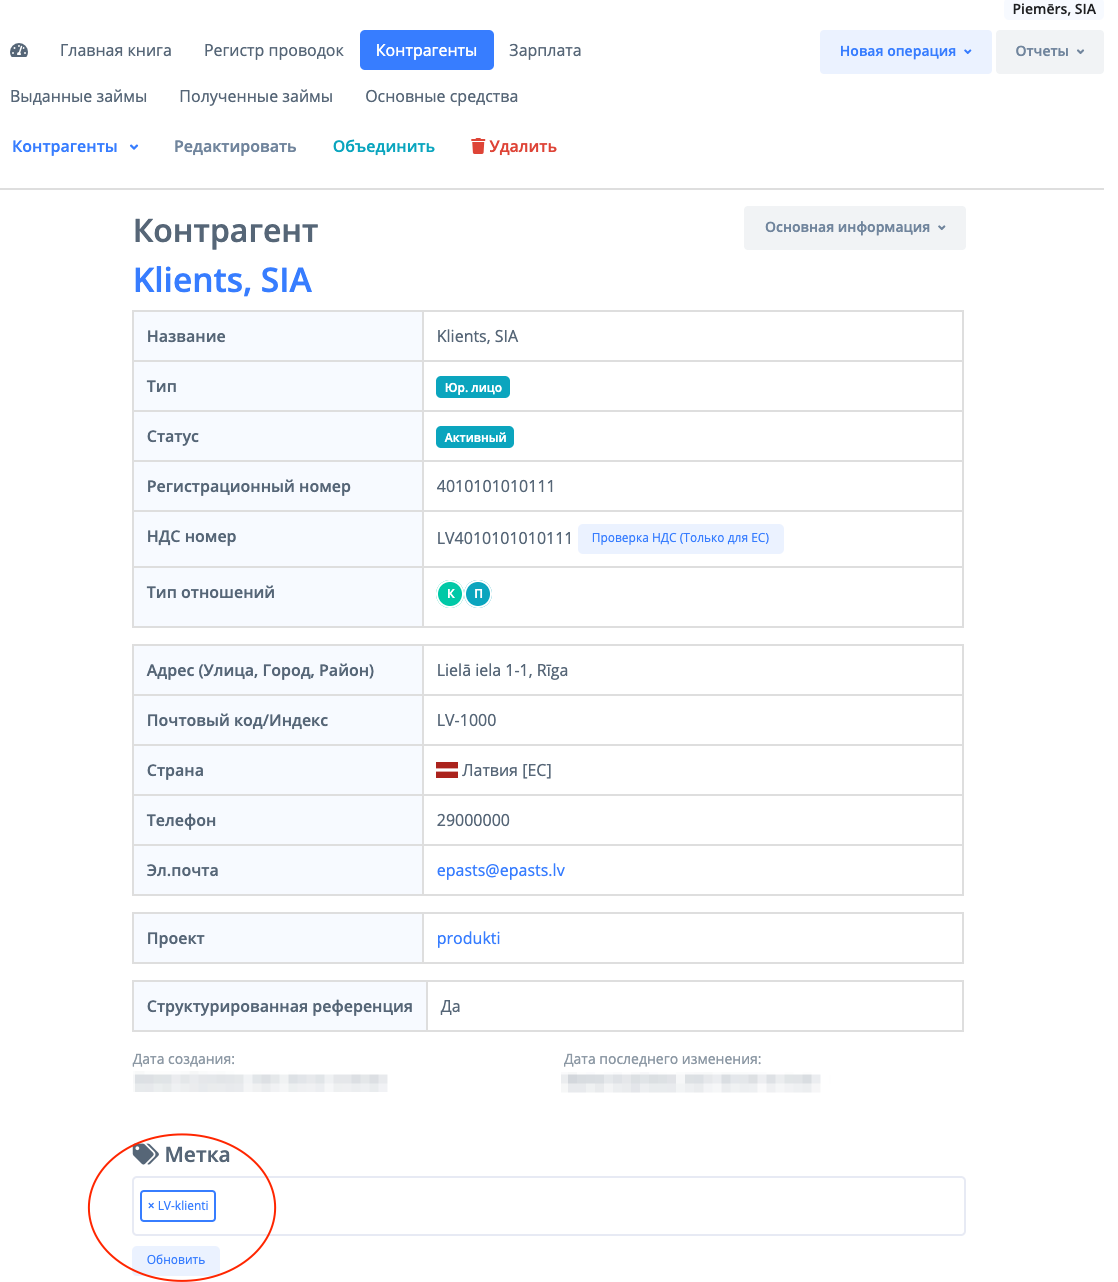
Task: Click the blue П relation badge
Action: [479, 594]
